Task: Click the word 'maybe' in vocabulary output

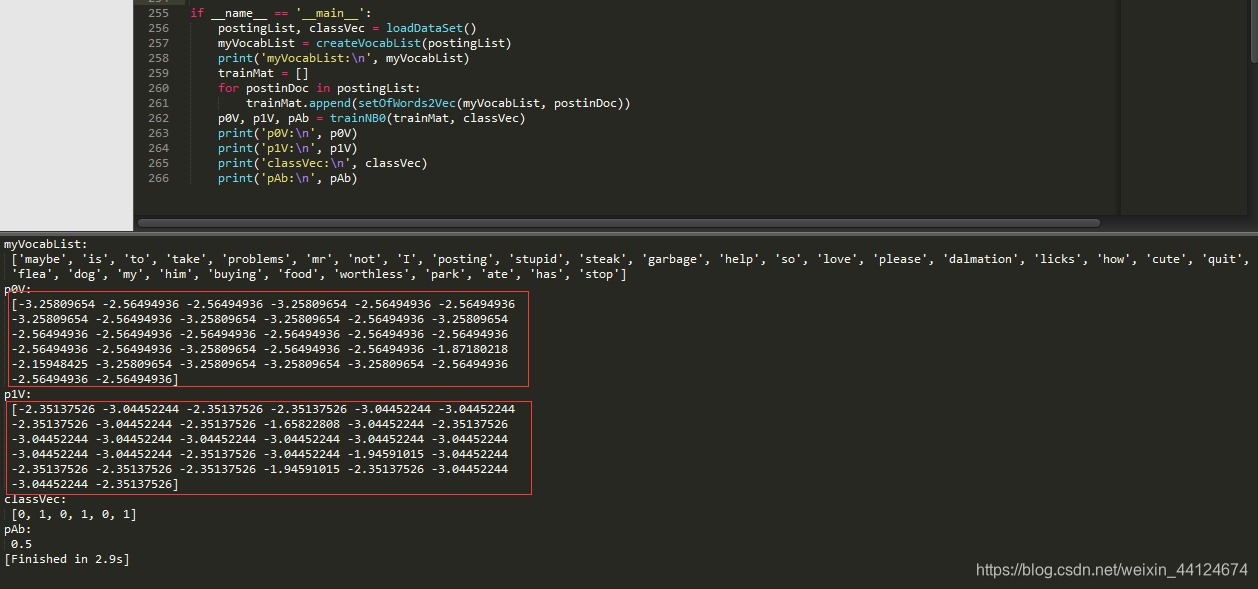Action: (43, 259)
